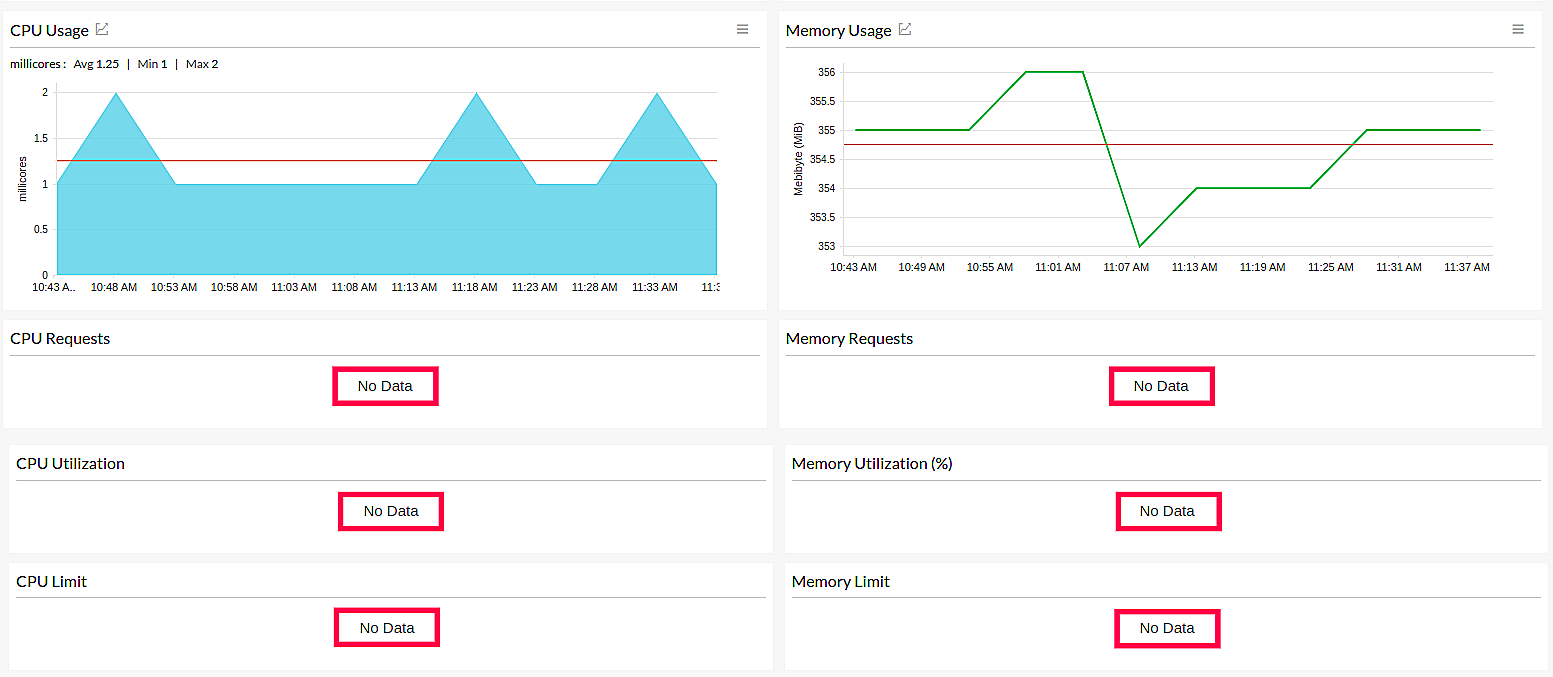Open the CPU Usage hamburger menu
This screenshot has width=1553, height=677.
pos(742,30)
